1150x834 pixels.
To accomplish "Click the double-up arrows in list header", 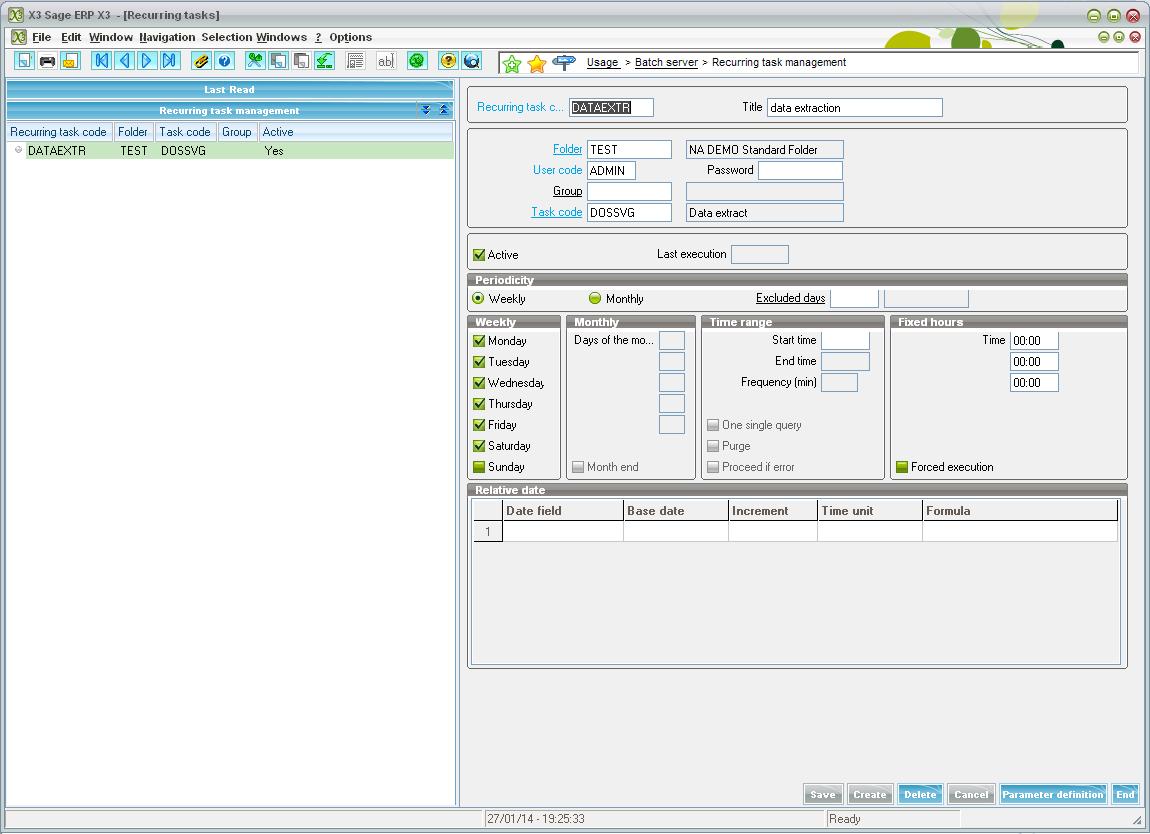I will pos(444,110).
